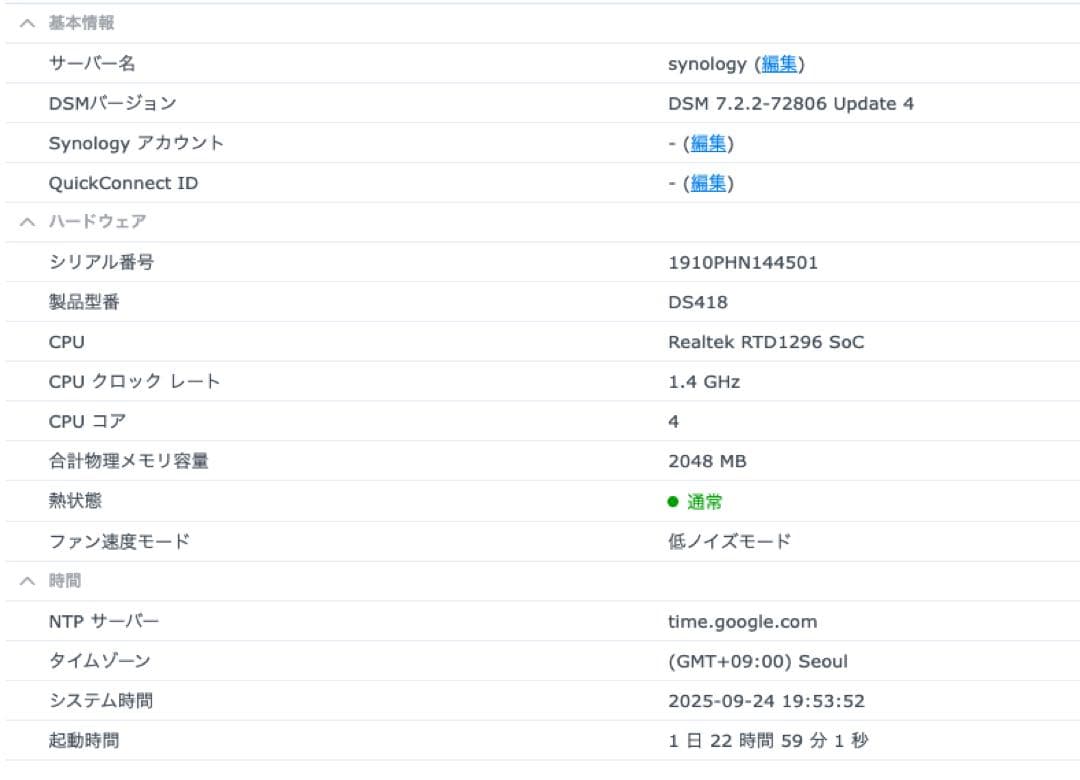
Task: Click 編集 for the Synology アカウント
Action: click(708, 143)
